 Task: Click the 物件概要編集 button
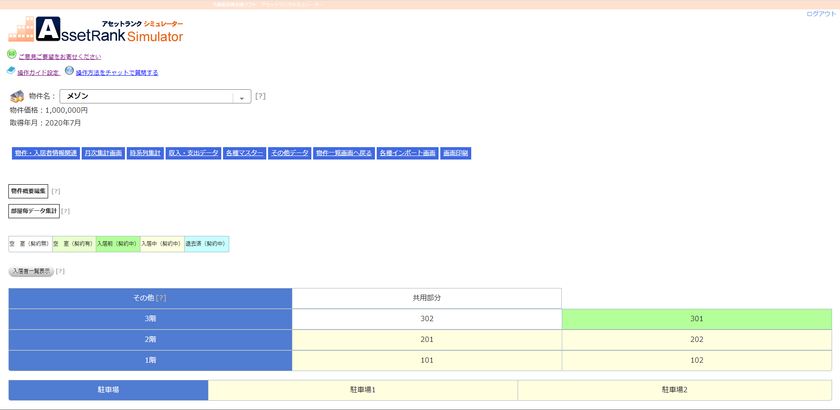28,191
